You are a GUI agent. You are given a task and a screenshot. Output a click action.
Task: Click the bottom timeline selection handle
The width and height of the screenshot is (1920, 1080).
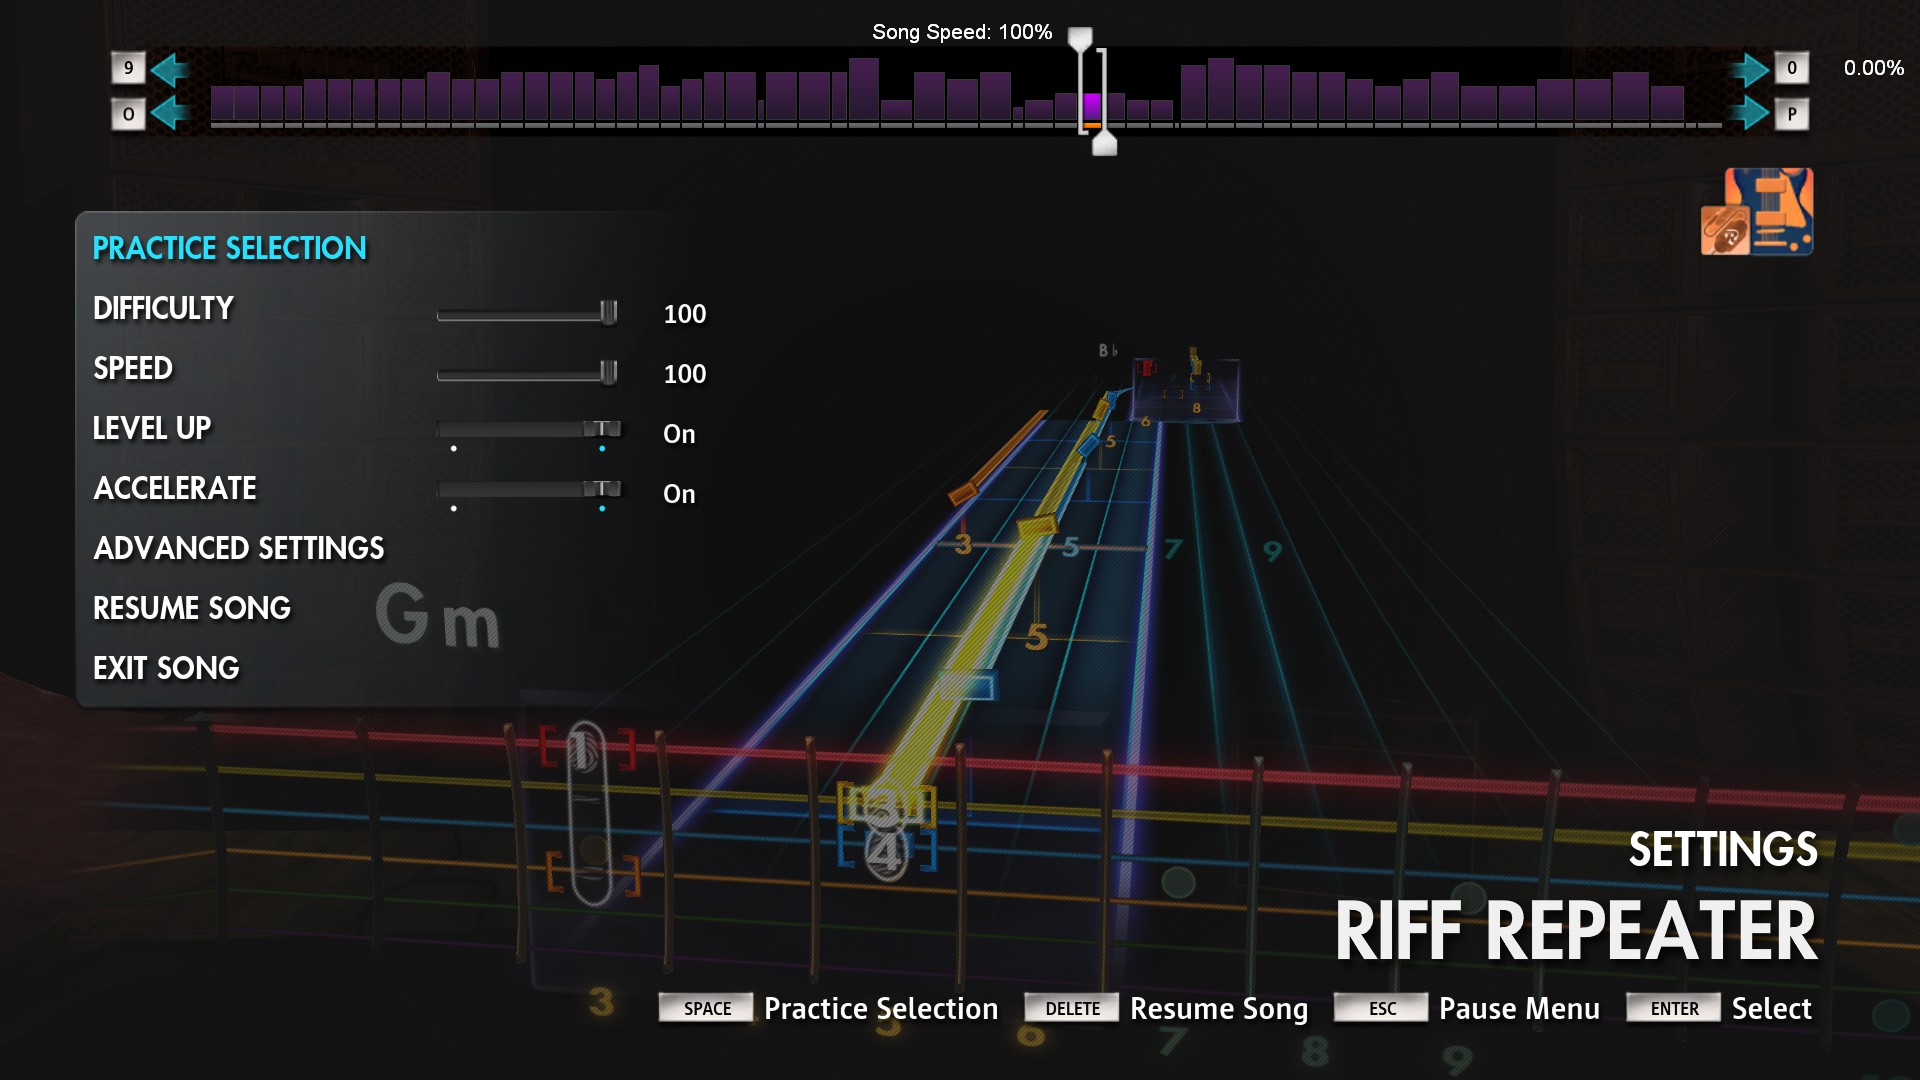click(1104, 144)
